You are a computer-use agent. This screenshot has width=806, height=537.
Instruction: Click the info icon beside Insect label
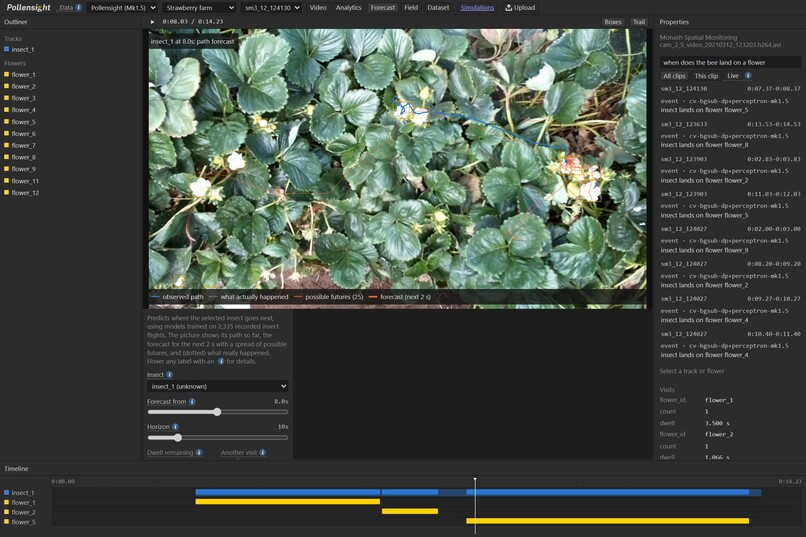pyautogui.click(x=170, y=375)
